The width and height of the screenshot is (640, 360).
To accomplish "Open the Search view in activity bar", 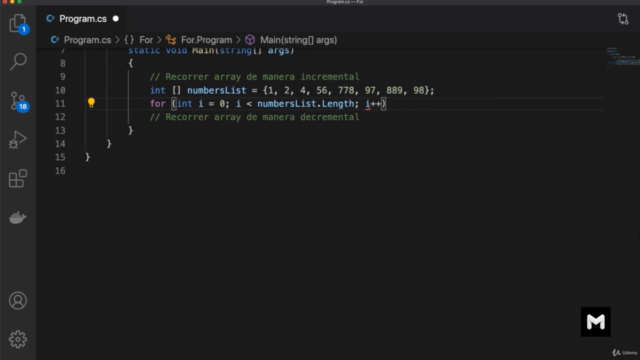I will [x=18, y=62].
